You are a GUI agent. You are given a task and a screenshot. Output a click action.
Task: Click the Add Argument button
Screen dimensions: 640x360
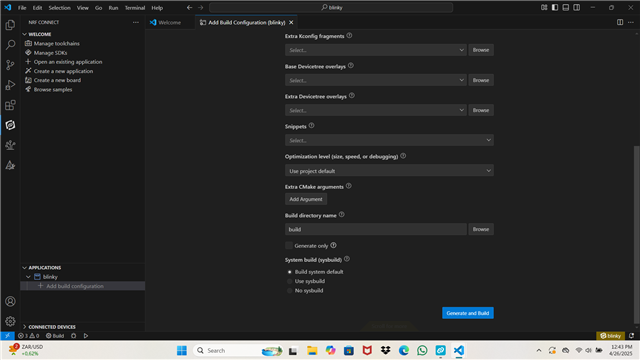point(306,199)
